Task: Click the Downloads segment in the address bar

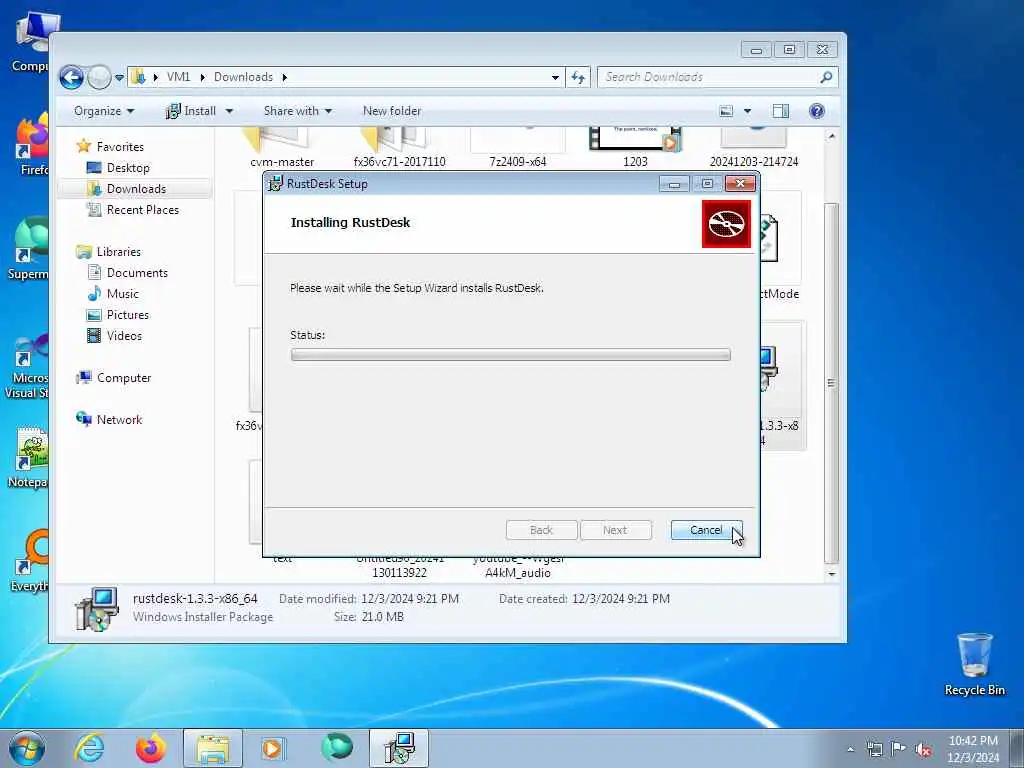Action: [x=244, y=77]
